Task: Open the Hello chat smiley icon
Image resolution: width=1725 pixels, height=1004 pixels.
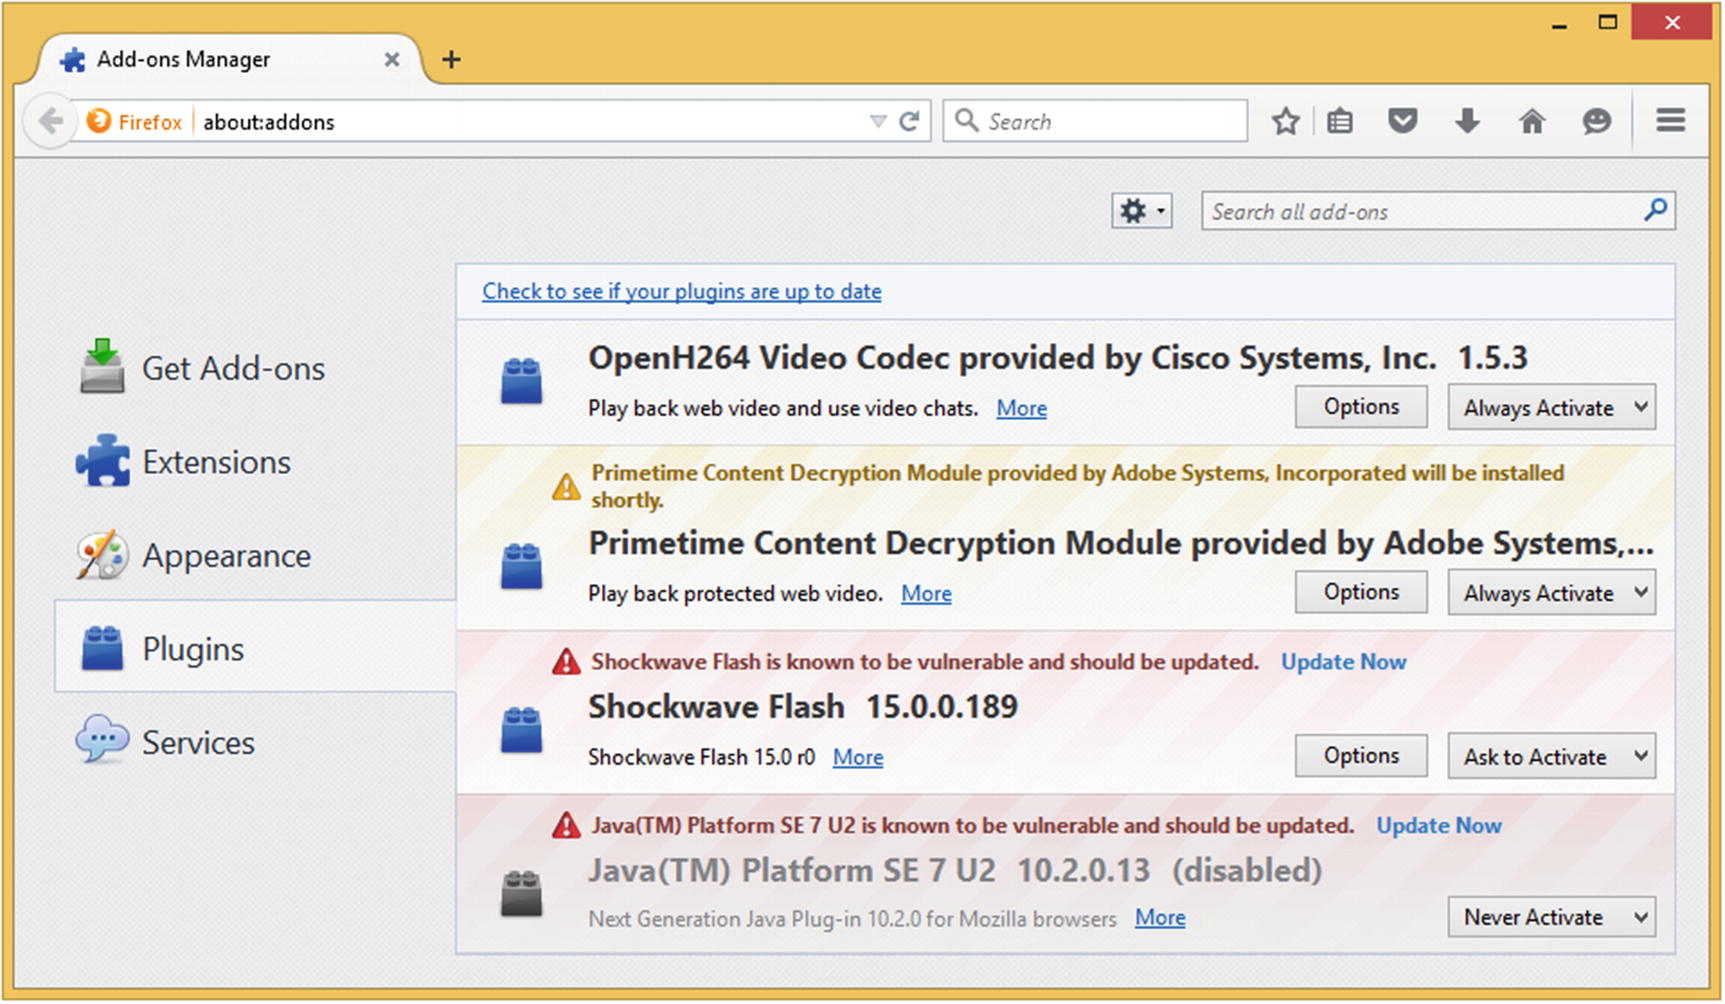Action: pyautogui.click(x=1597, y=122)
